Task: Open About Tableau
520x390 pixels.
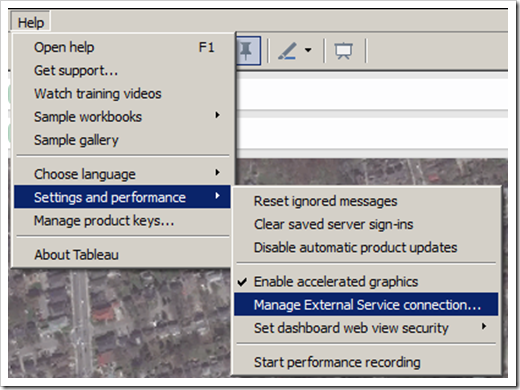Action: pos(122,255)
